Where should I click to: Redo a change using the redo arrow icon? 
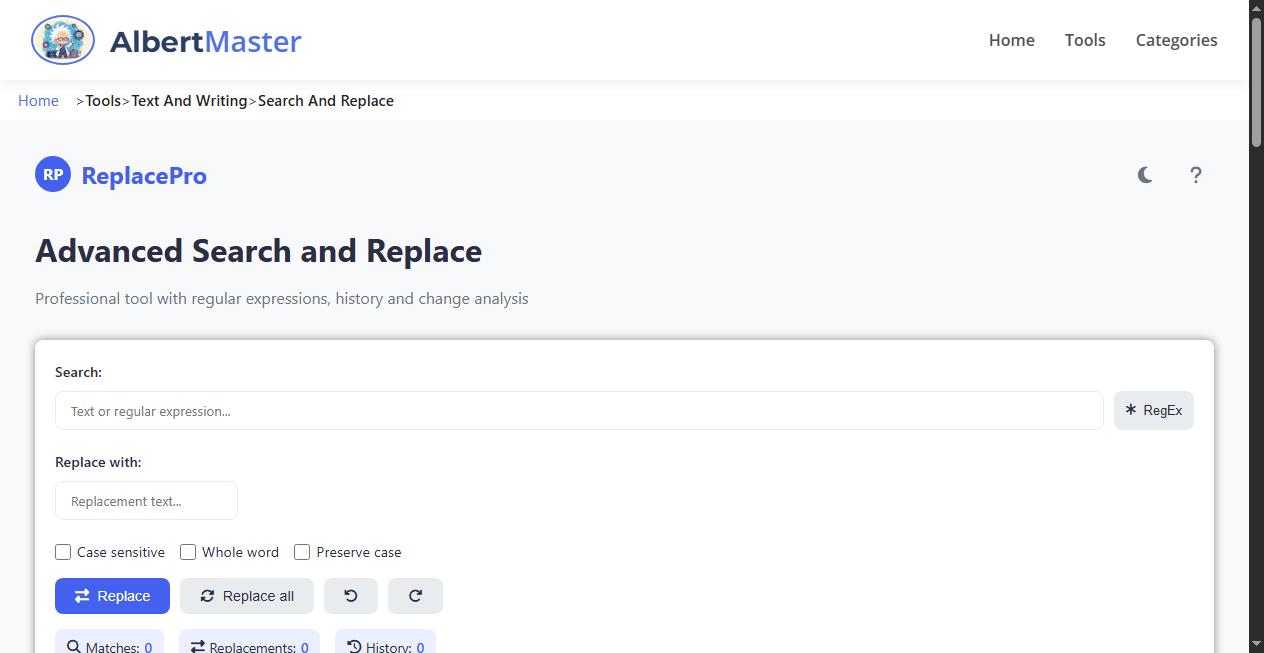coord(415,595)
